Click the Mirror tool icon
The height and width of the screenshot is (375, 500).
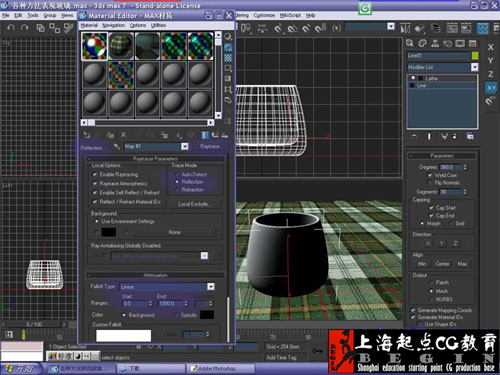coord(405,29)
